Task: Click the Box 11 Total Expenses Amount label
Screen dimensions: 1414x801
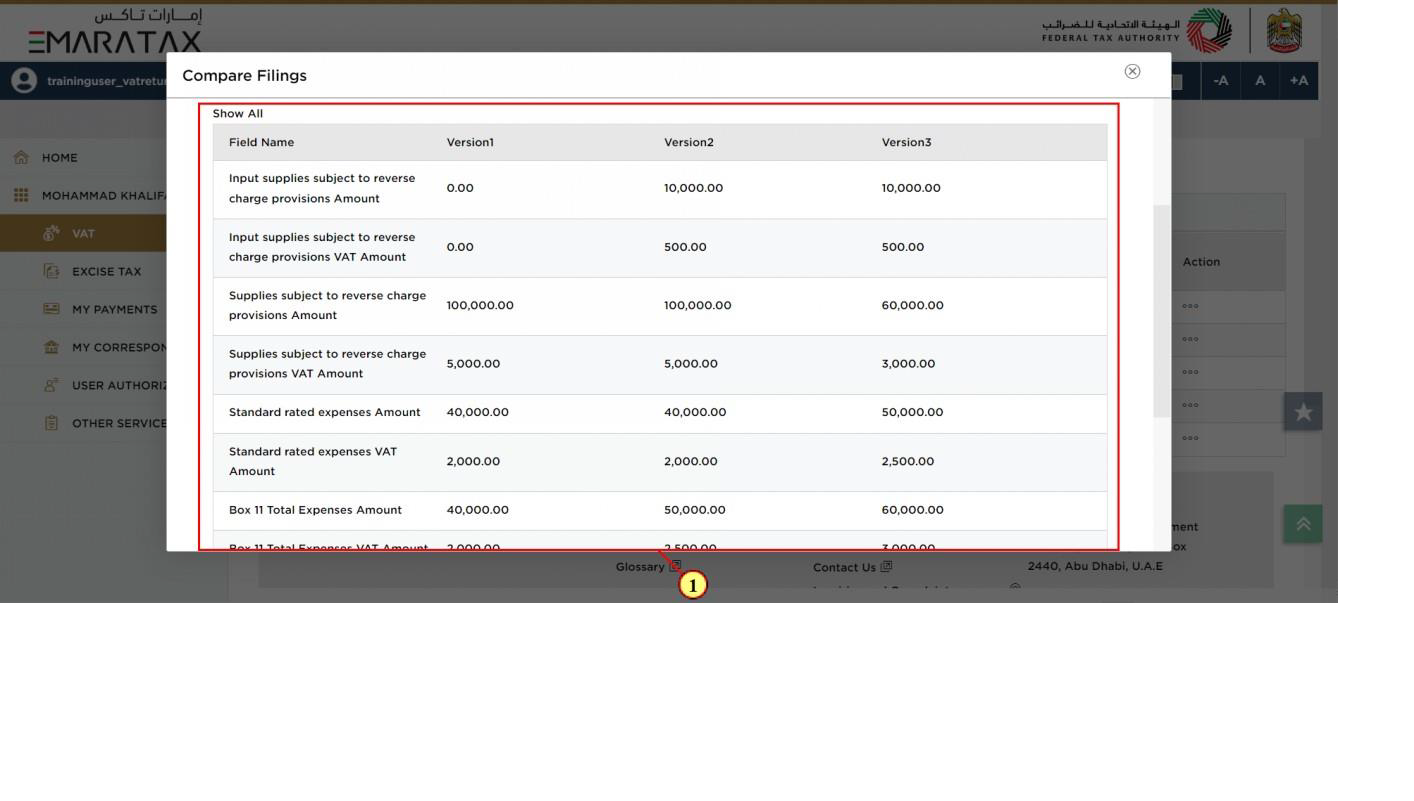Action: 315,510
